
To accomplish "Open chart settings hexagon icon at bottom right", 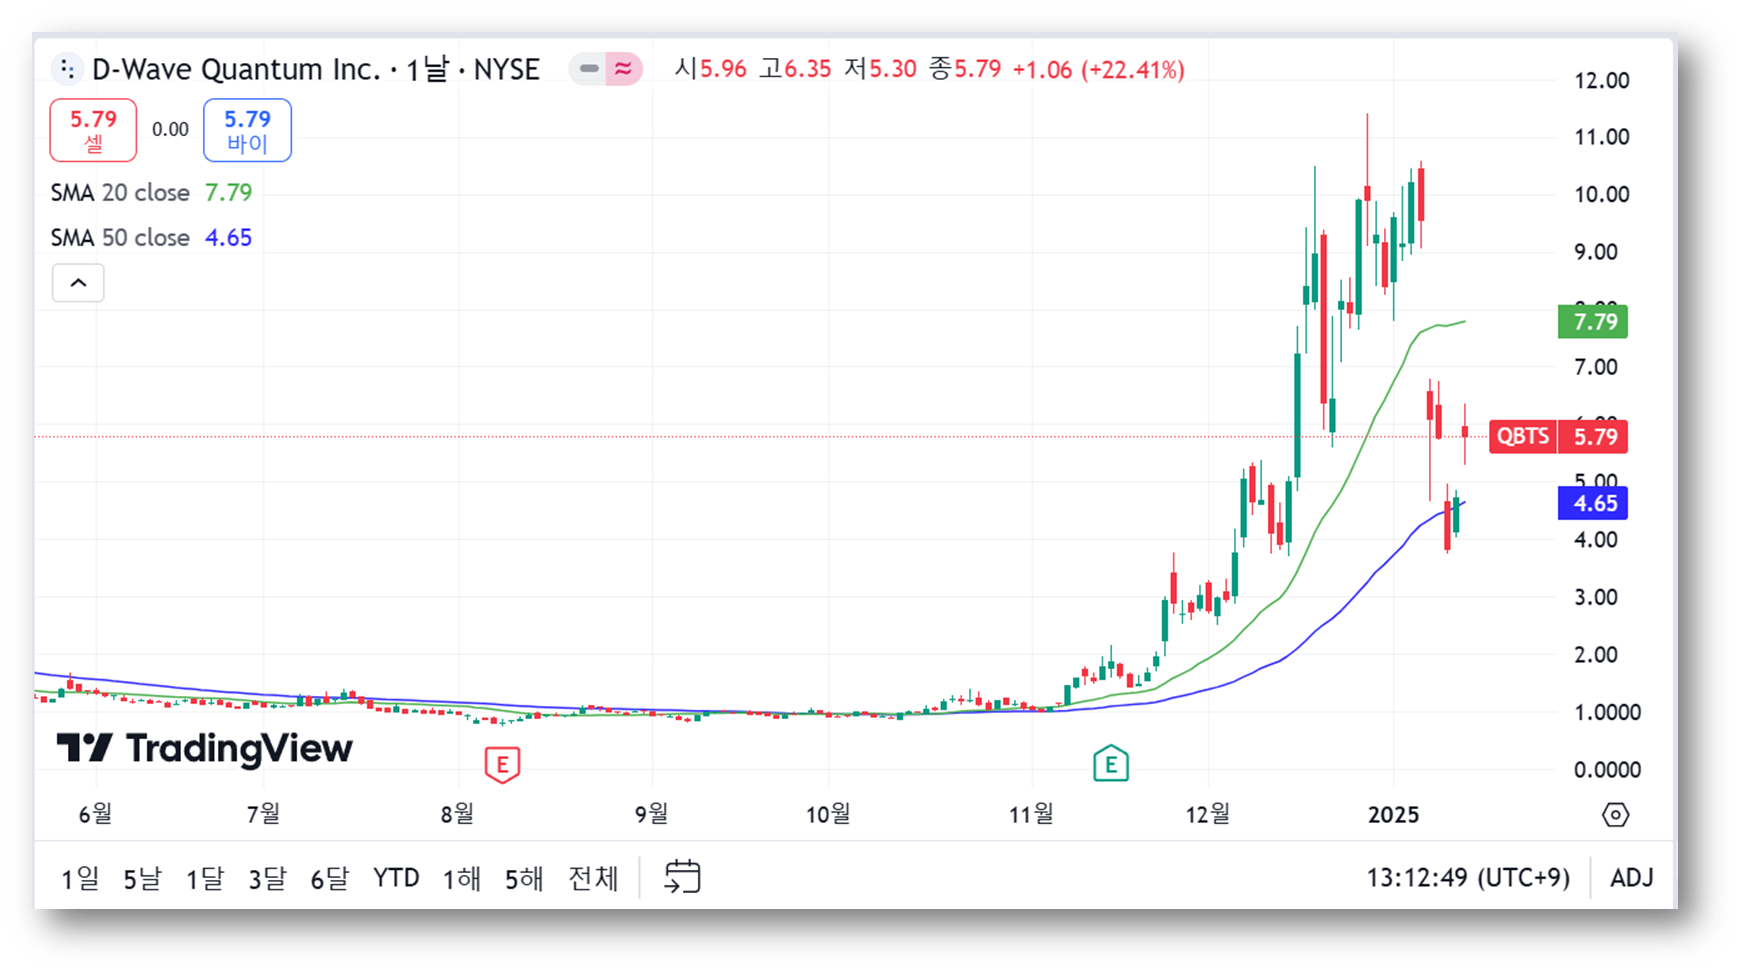I will click(1615, 815).
